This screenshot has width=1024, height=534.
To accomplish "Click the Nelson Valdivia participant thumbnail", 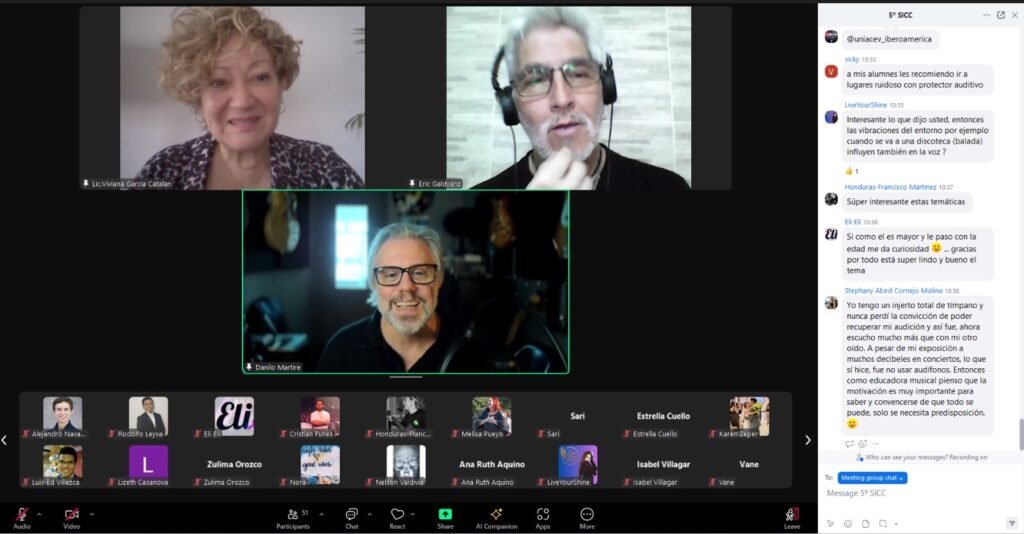I will (406, 465).
